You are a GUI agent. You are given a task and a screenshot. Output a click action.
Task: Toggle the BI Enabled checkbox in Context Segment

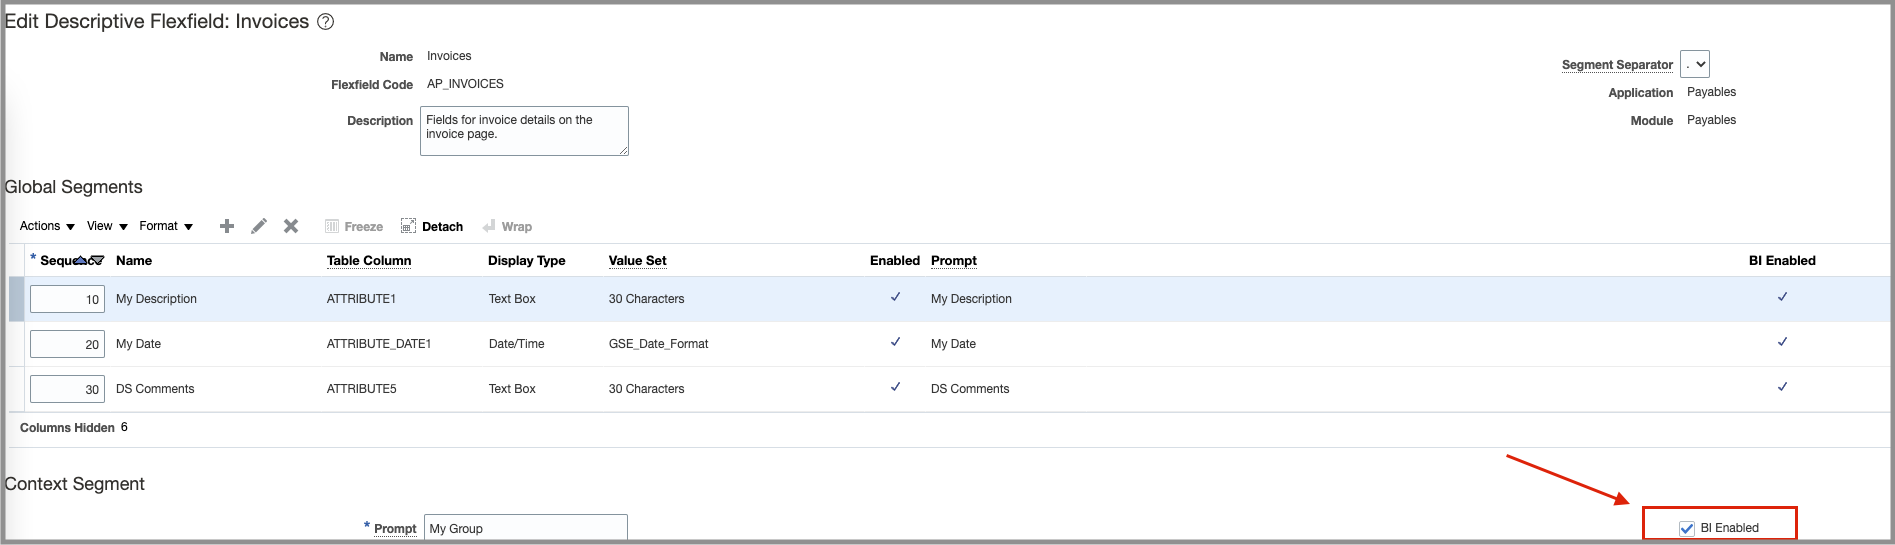(1687, 528)
